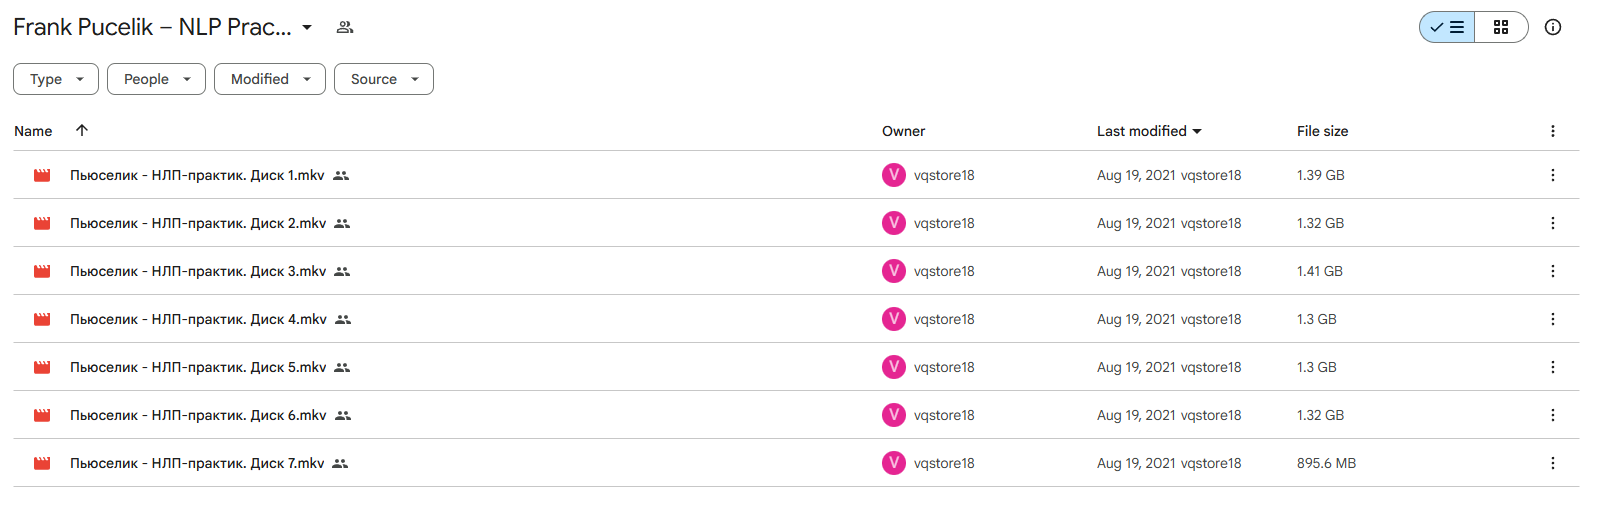The image size is (1597, 505).
Task: Click the column options three-dot icon in the header
Action: (1552, 131)
